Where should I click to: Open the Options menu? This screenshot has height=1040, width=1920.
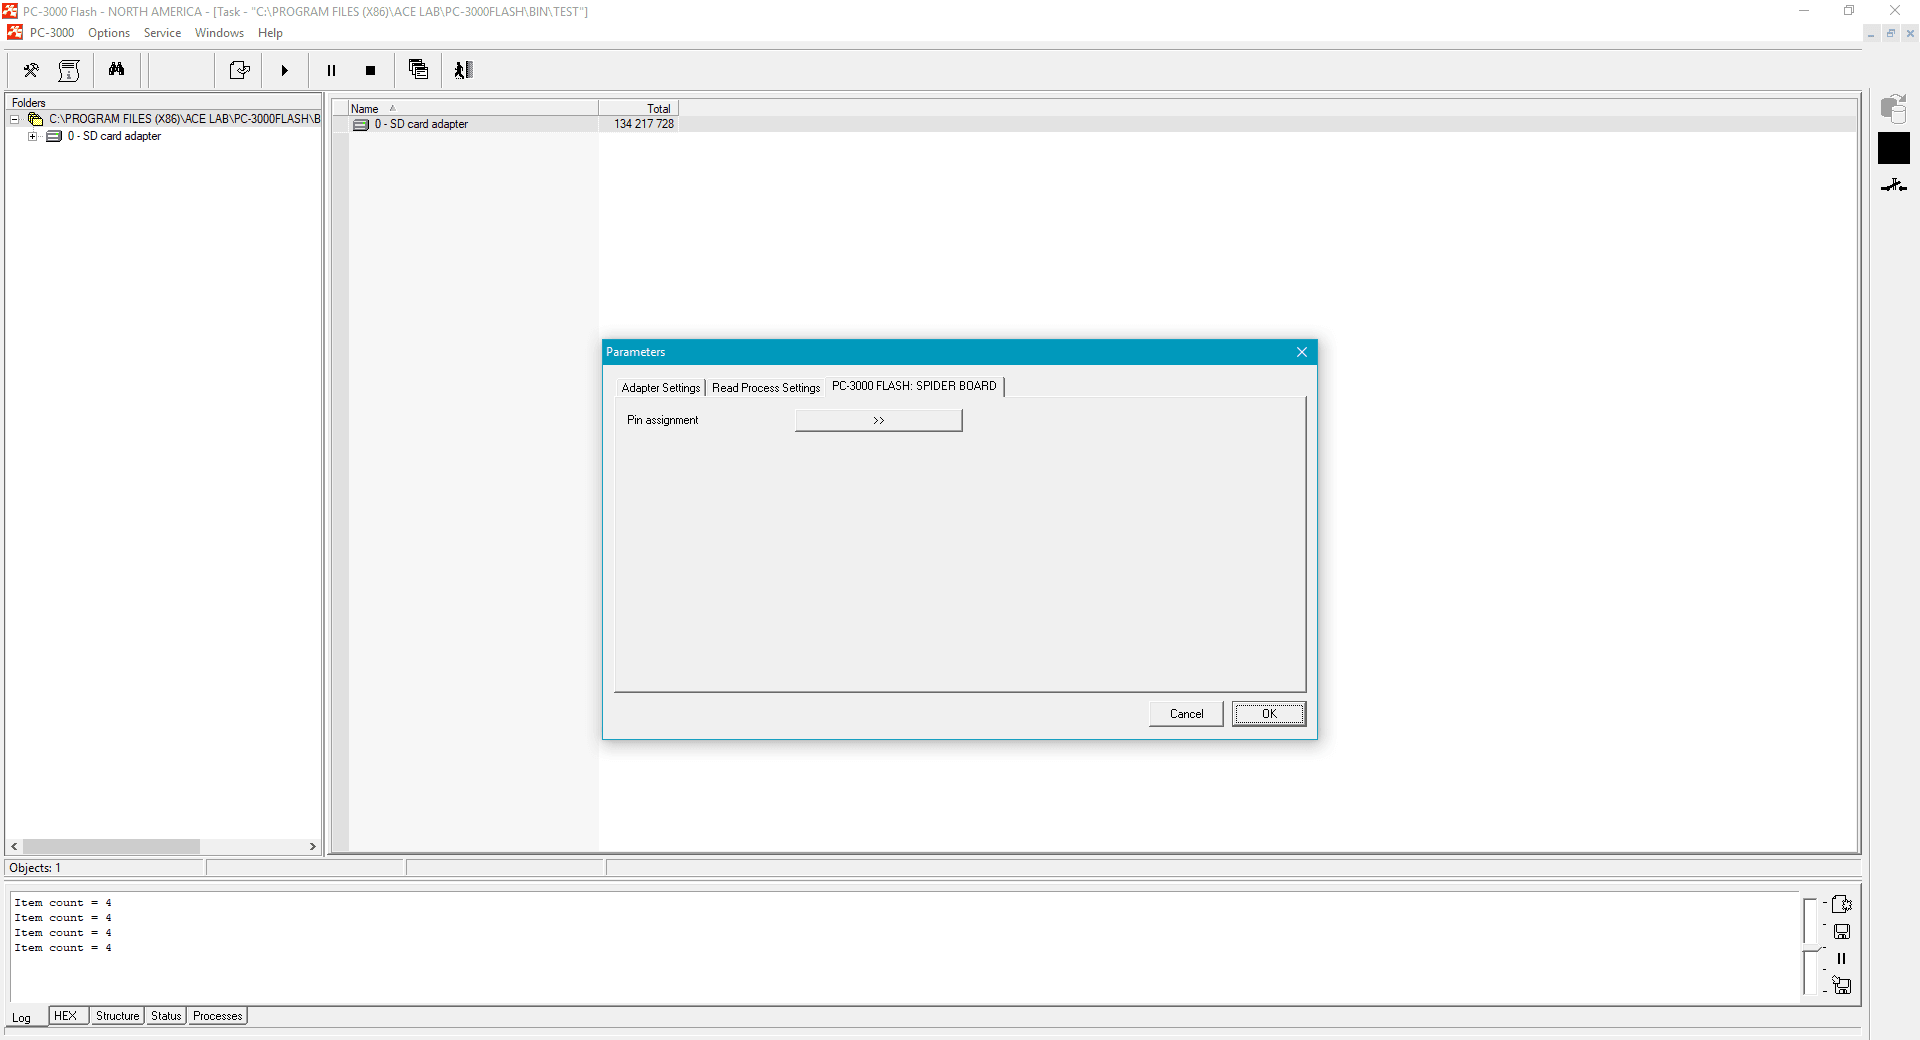tap(109, 33)
